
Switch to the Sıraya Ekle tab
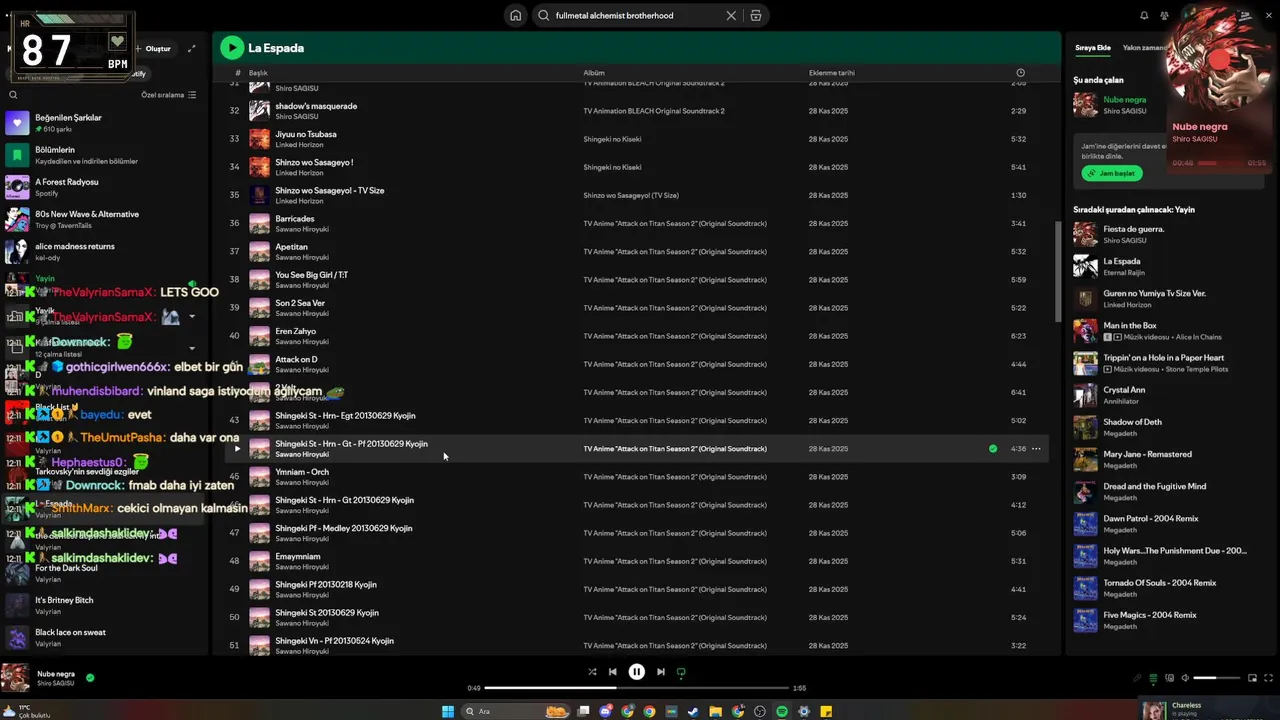tap(1093, 48)
